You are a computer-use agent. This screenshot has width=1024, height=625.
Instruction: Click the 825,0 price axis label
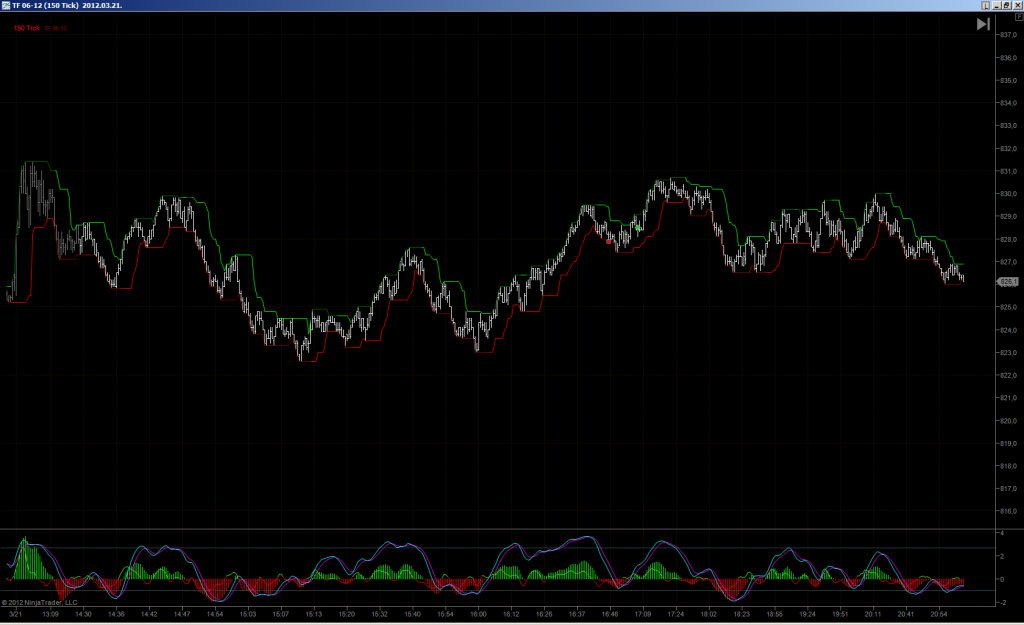click(x=1008, y=307)
